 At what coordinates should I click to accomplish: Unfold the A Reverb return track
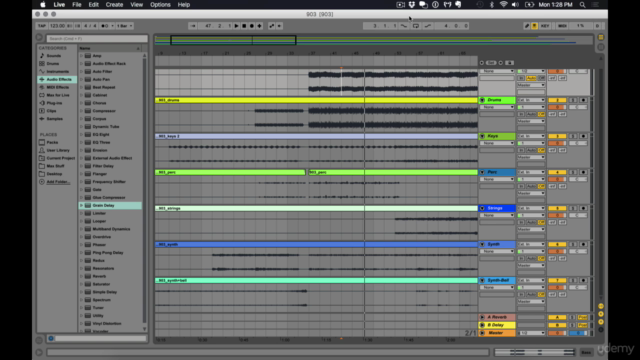pos(482,317)
